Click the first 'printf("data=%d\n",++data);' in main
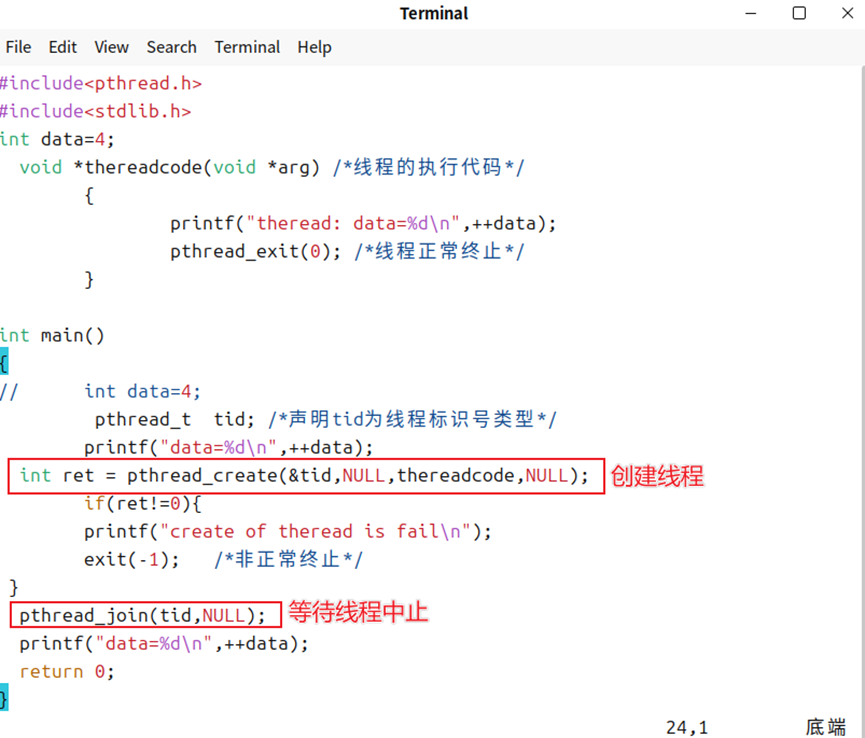 (x=228, y=447)
